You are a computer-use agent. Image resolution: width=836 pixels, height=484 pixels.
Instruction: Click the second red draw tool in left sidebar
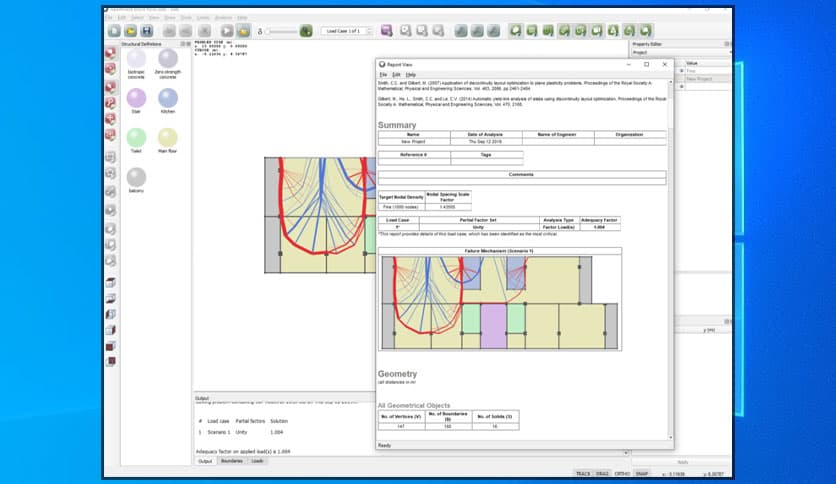(110, 69)
